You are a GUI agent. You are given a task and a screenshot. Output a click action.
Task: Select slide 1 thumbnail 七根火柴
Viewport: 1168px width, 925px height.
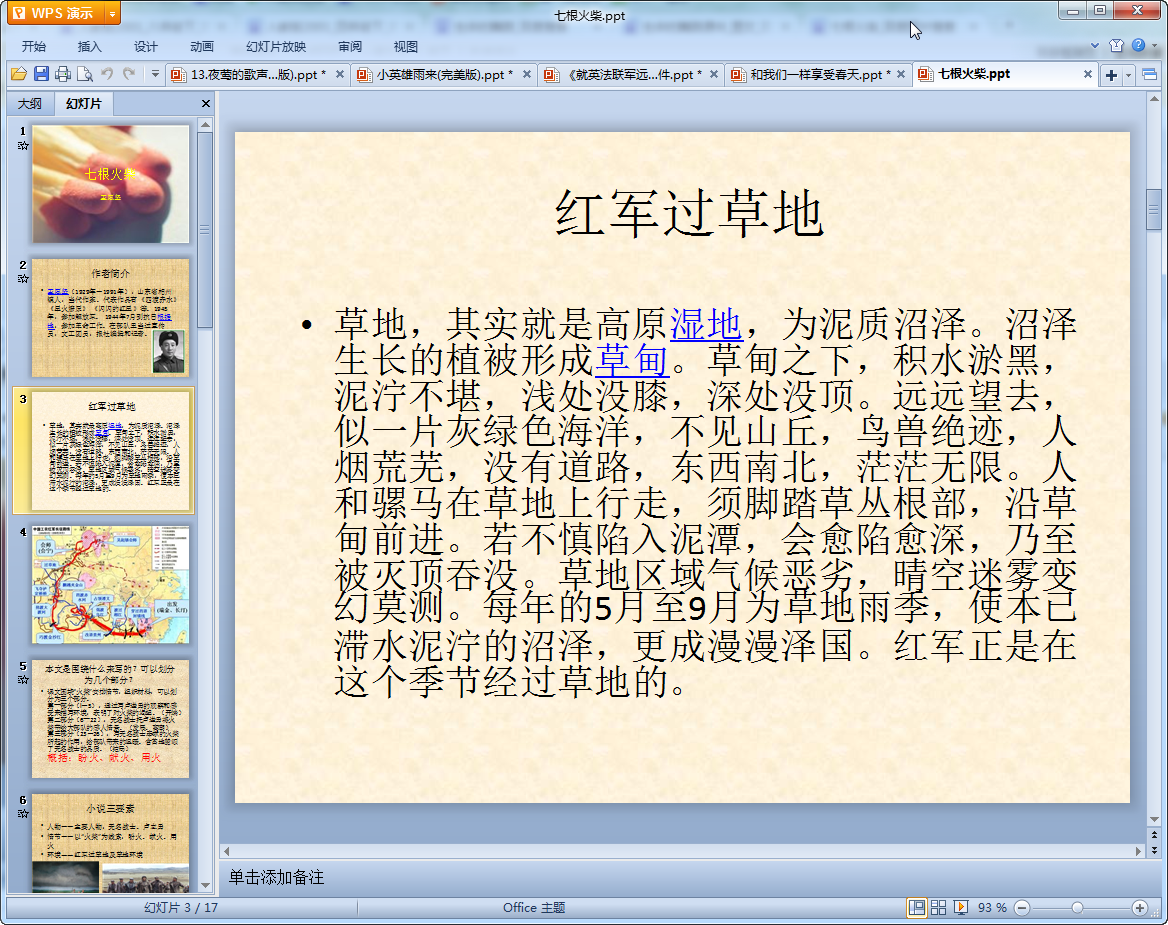point(110,184)
